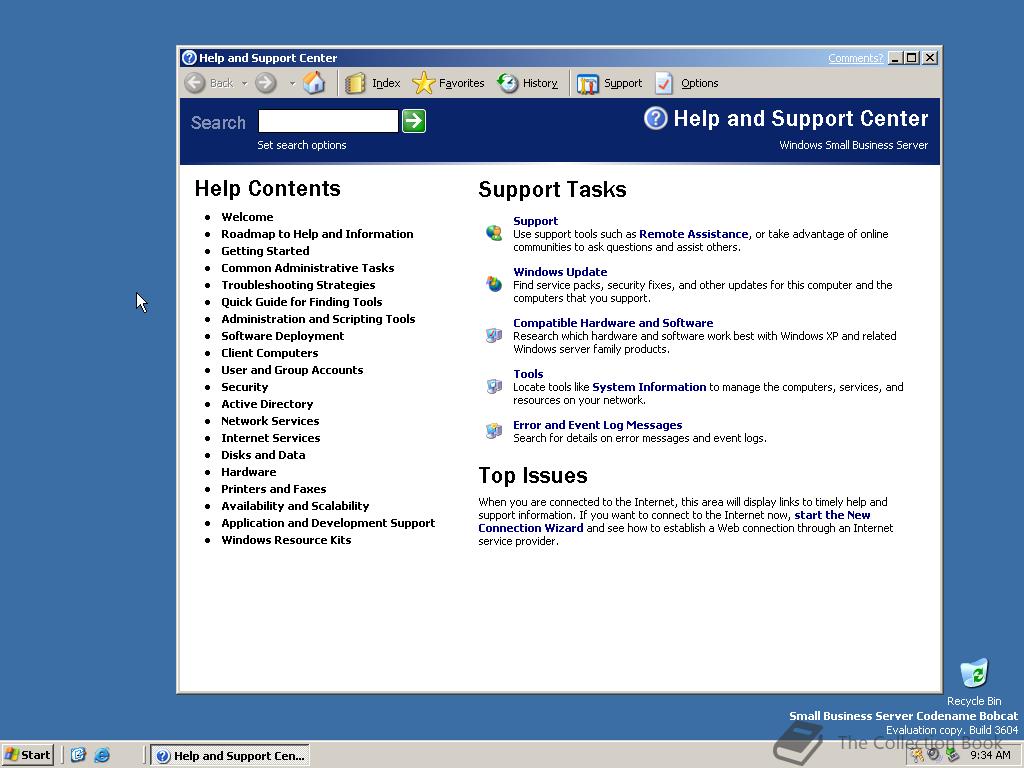Image resolution: width=1024 pixels, height=768 pixels.
Task: Open Roadmap to Help and Information
Action: pos(317,234)
